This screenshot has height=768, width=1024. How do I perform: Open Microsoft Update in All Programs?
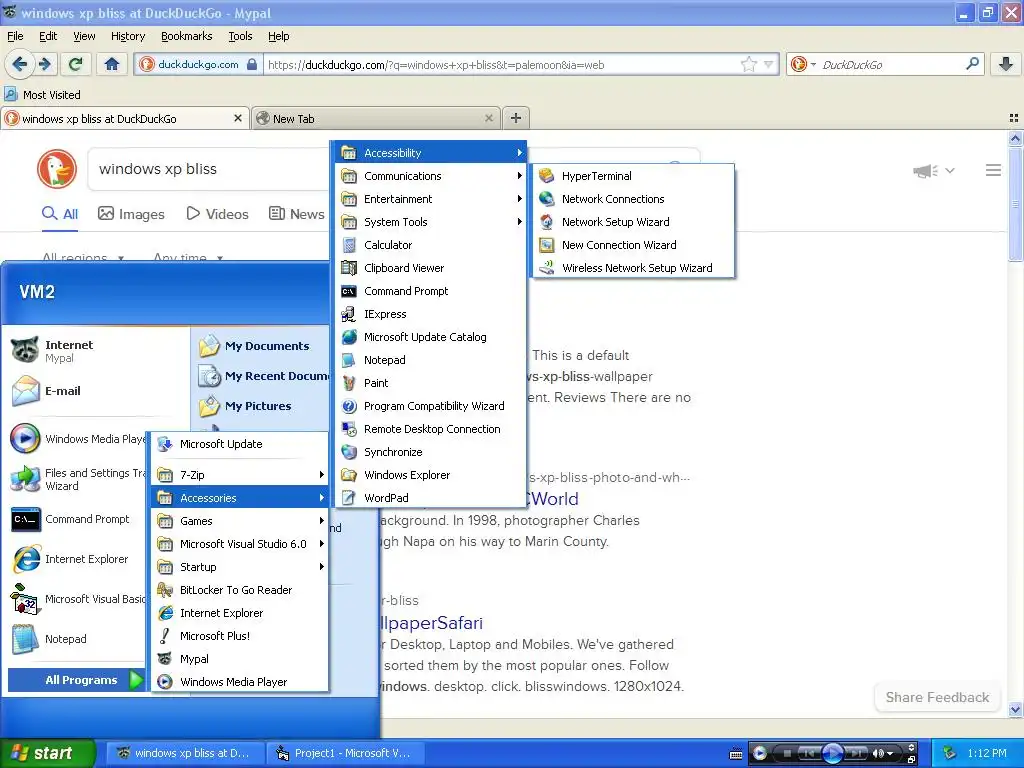[239, 444]
